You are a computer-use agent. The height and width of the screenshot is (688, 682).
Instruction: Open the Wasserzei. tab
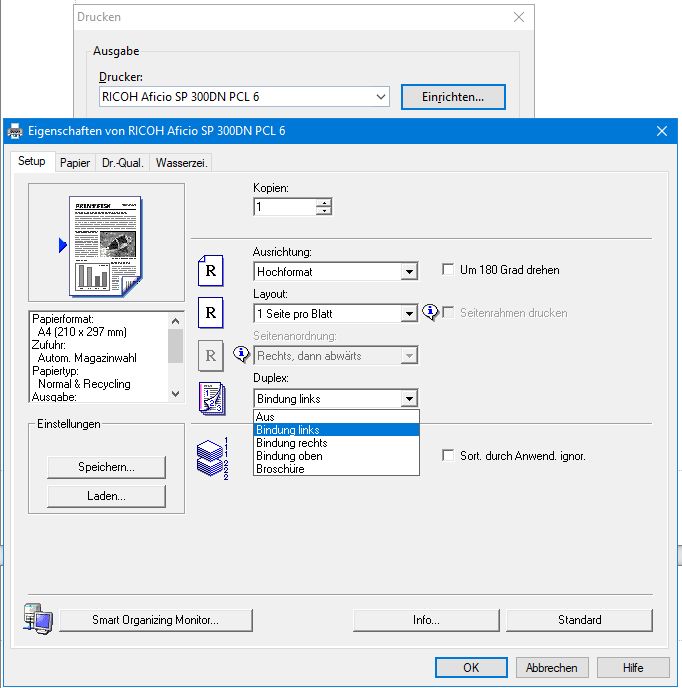point(181,163)
